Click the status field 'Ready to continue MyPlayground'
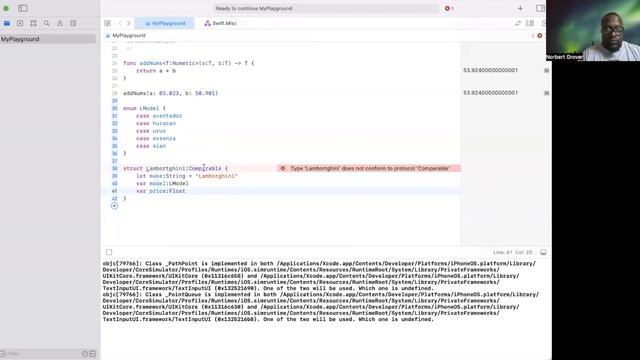 coord(327,8)
